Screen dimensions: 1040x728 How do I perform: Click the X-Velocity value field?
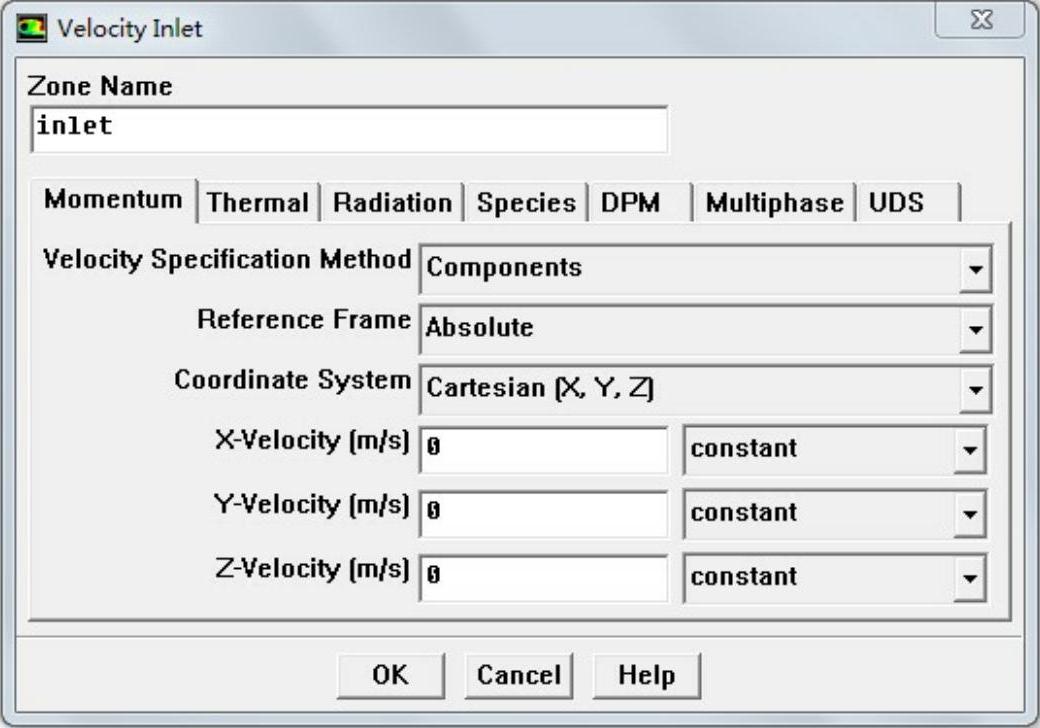click(544, 449)
